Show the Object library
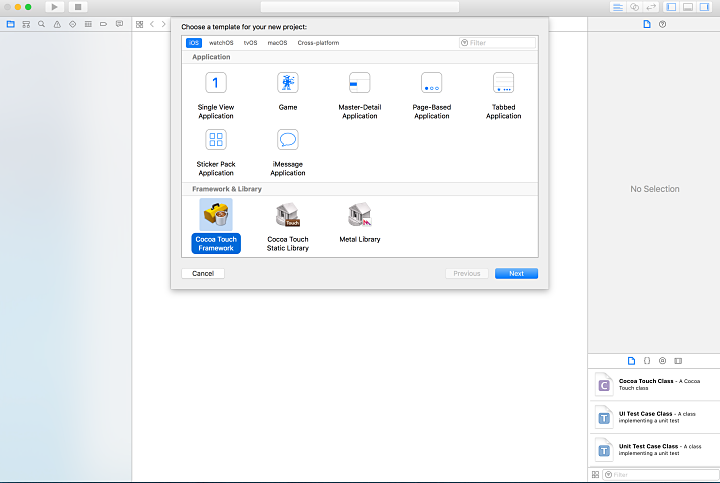This screenshot has width=720, height=483. click(x=662, y=361)
